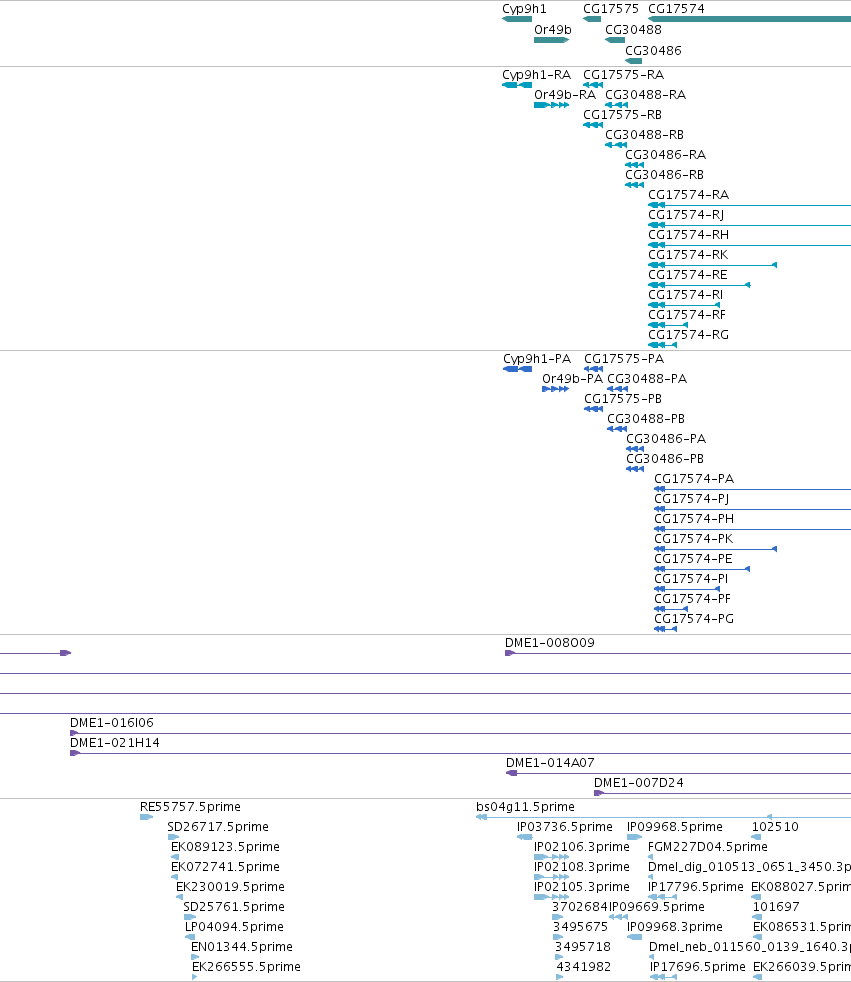851x982 pixels.
Task: Open the CG30486 gene label
Action: [653, 50]
